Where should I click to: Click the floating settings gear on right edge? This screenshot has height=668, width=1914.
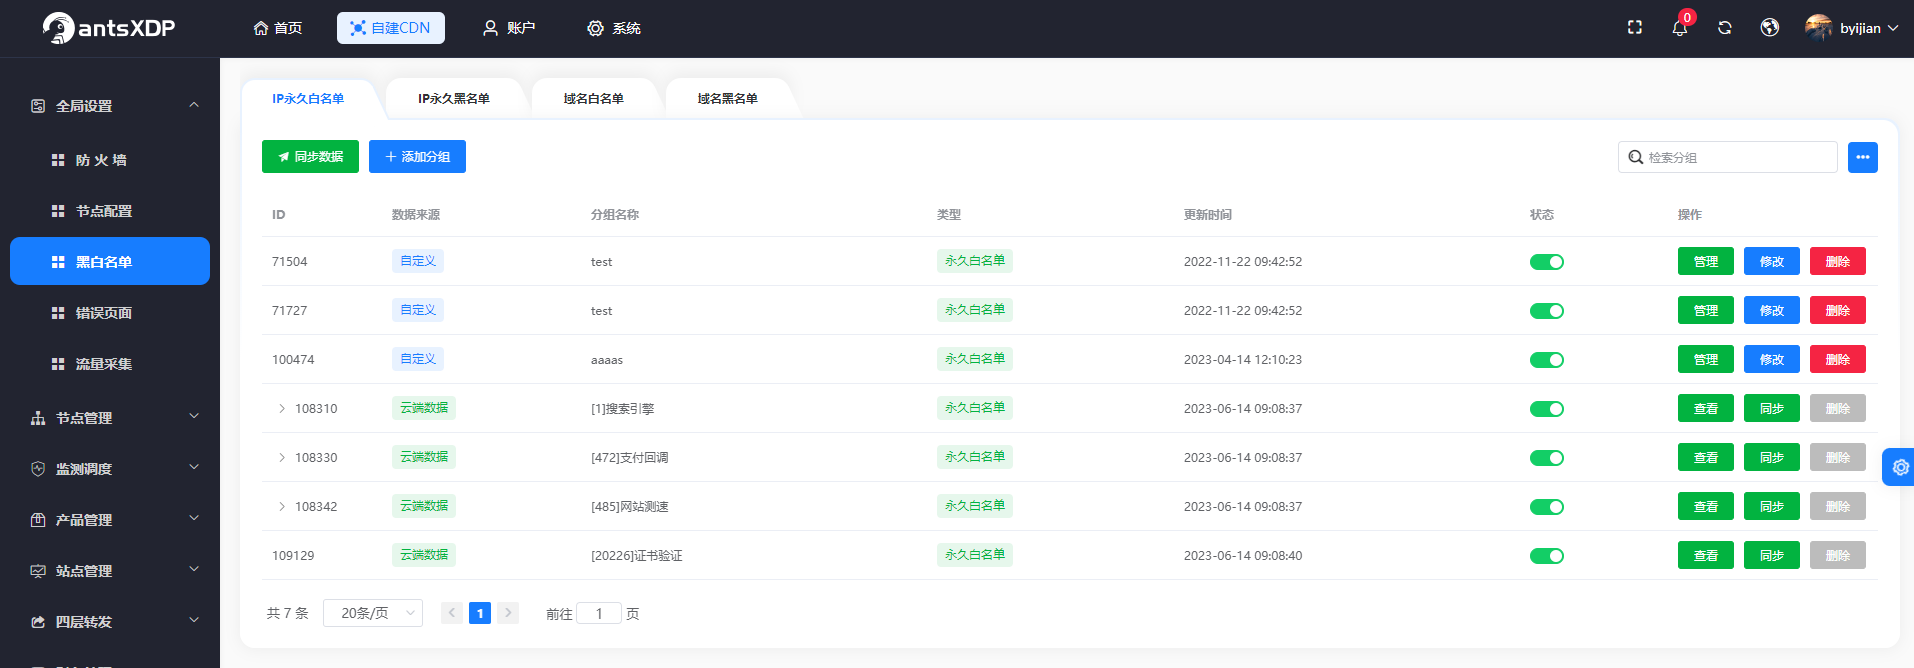(1900, 467)
